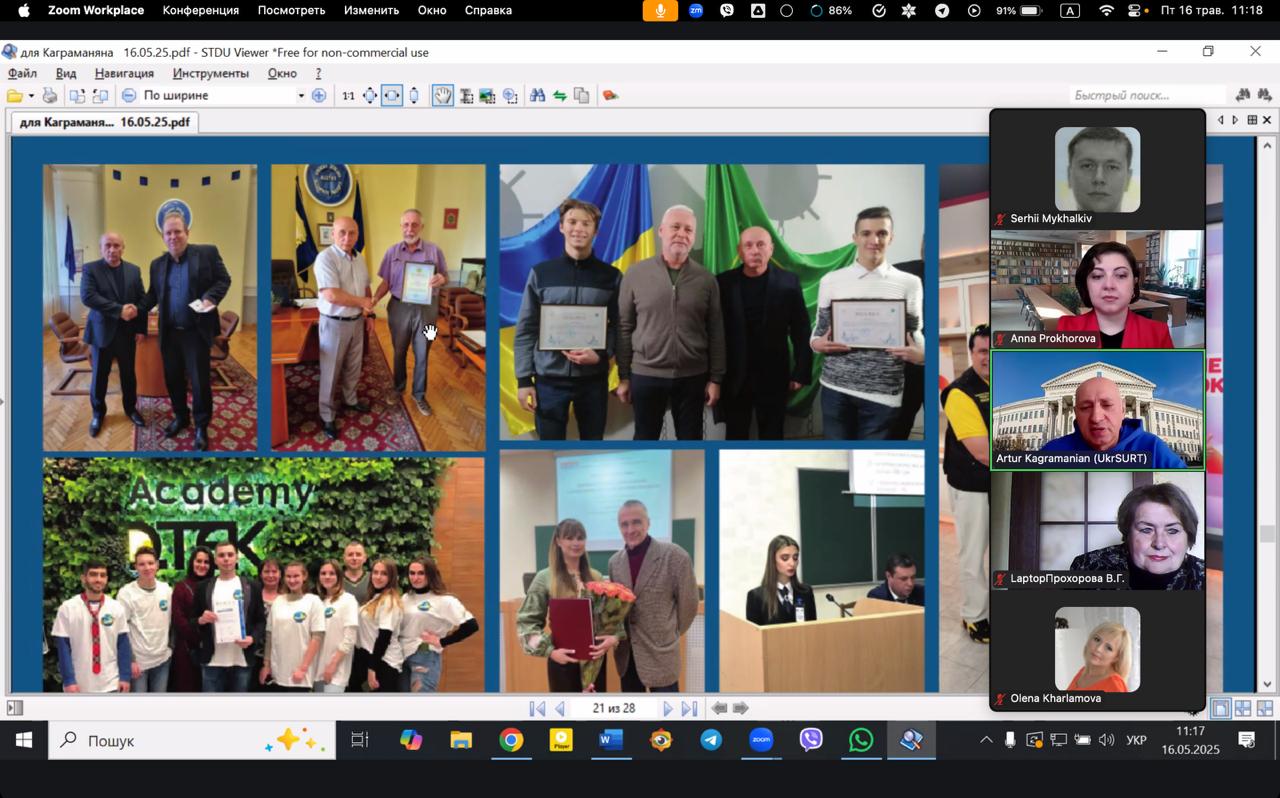Viewport: 1280px width, 798px height.
Task: Toggle the fit width view icon
Action: [x=392, y=96]
